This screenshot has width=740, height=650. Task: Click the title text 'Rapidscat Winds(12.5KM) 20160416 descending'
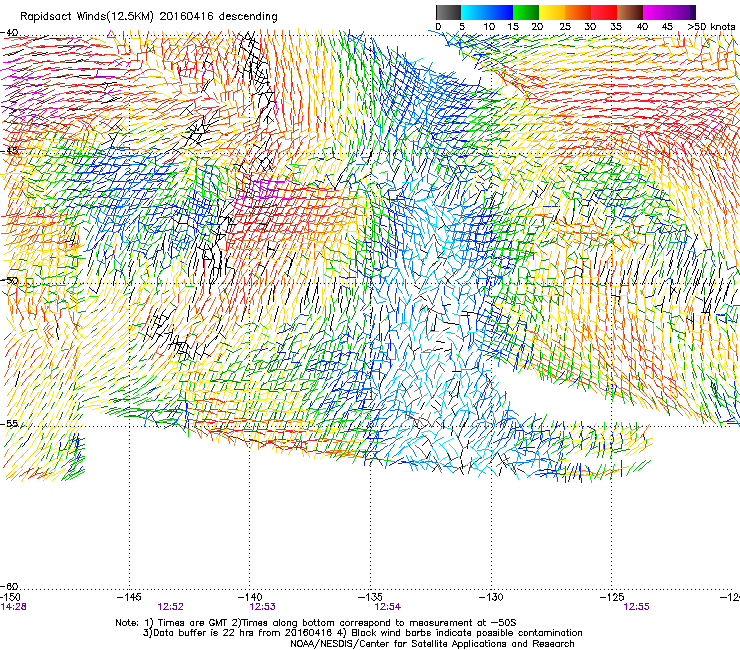[149, 17]
